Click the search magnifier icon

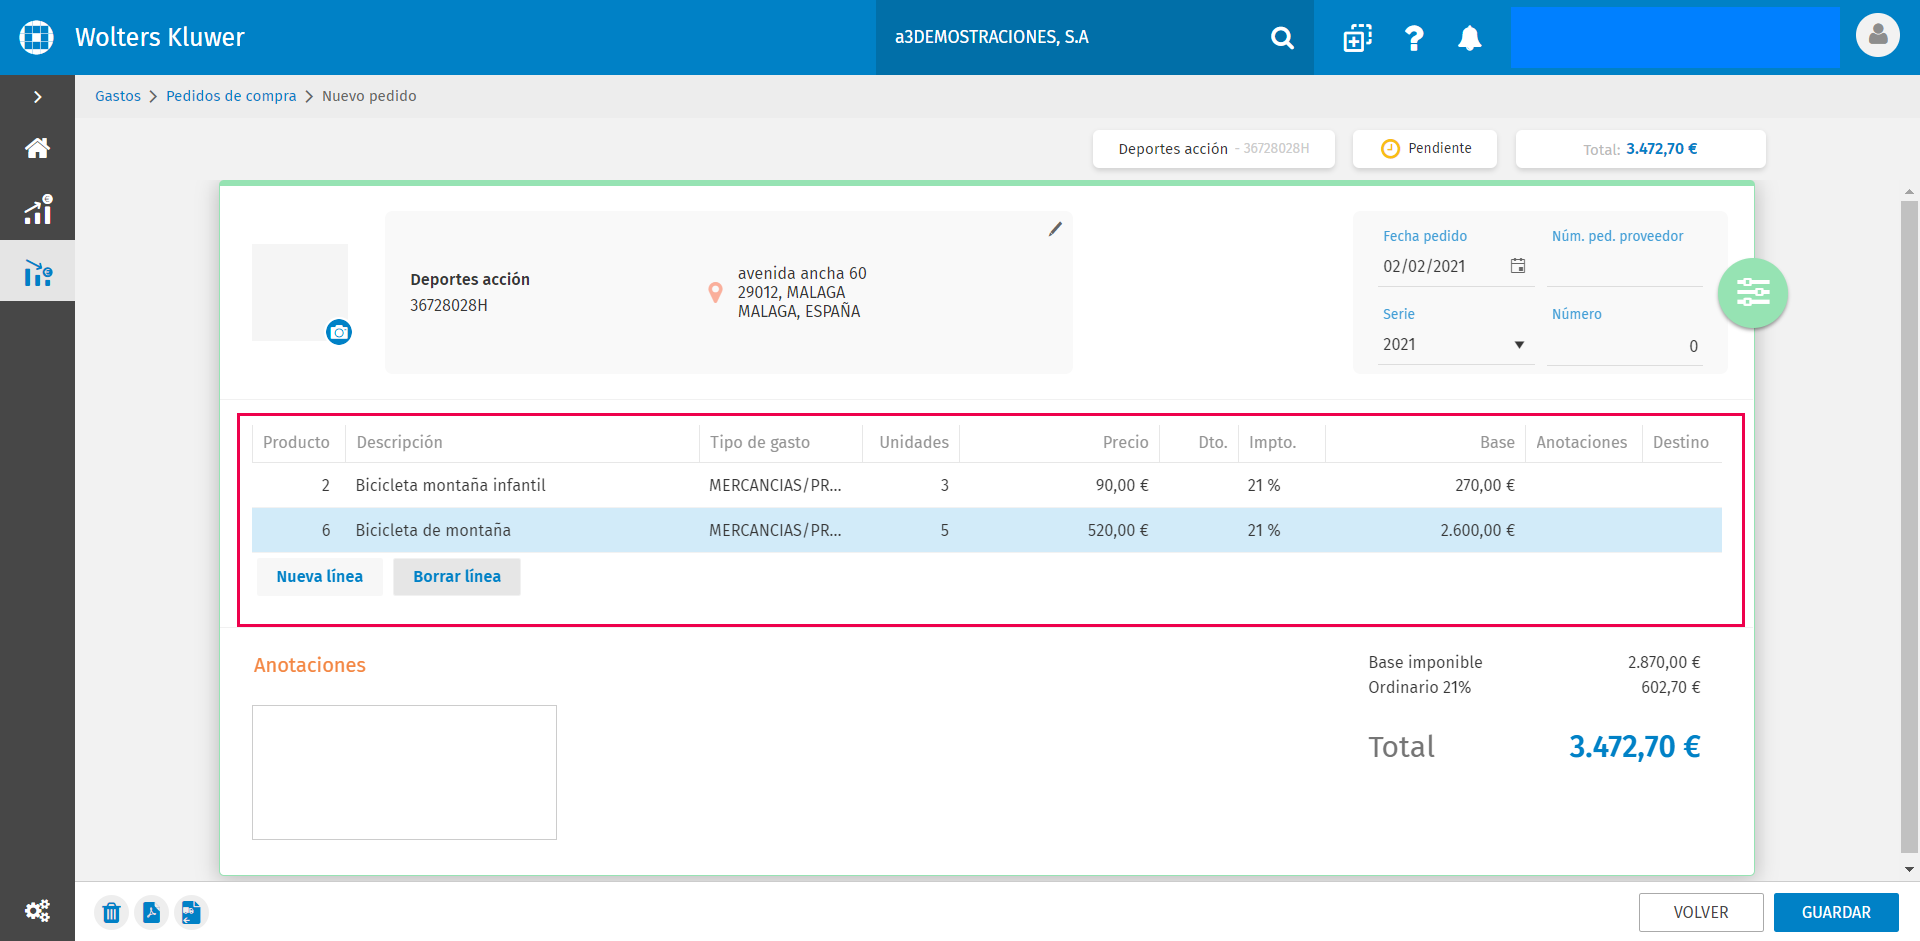(1282, 38)
